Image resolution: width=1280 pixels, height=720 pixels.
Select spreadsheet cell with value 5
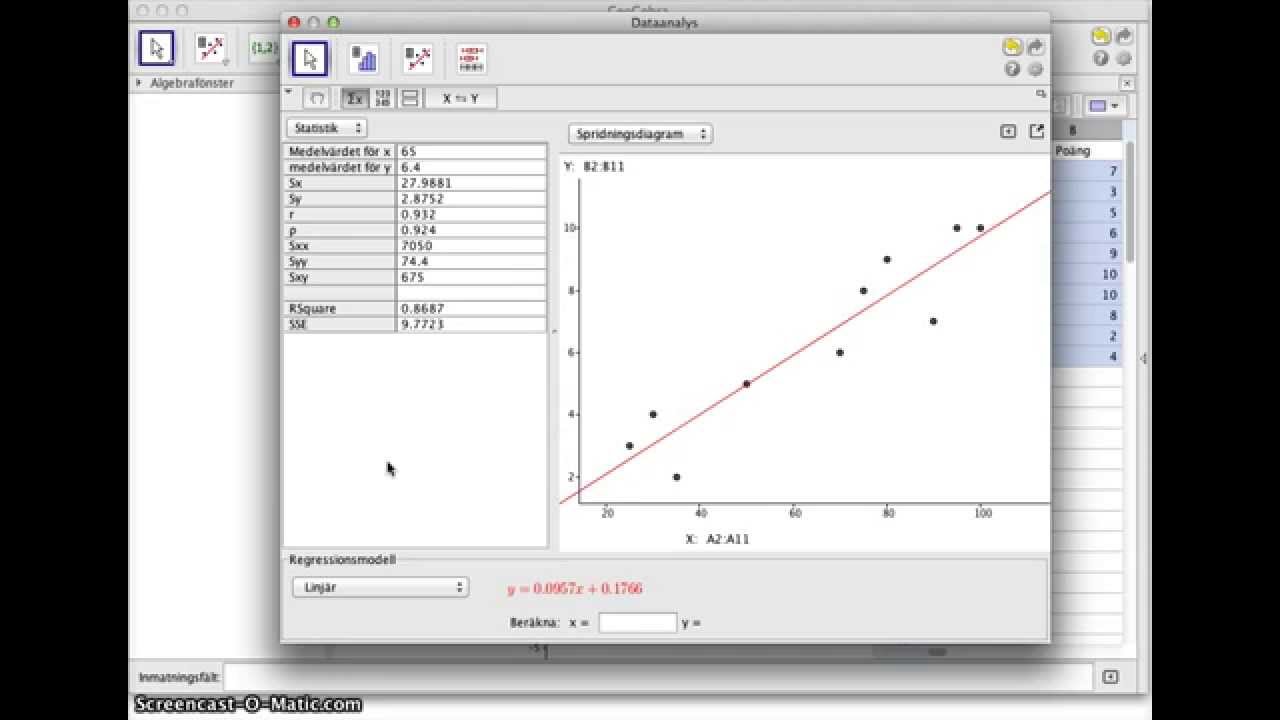[1087, 213]
